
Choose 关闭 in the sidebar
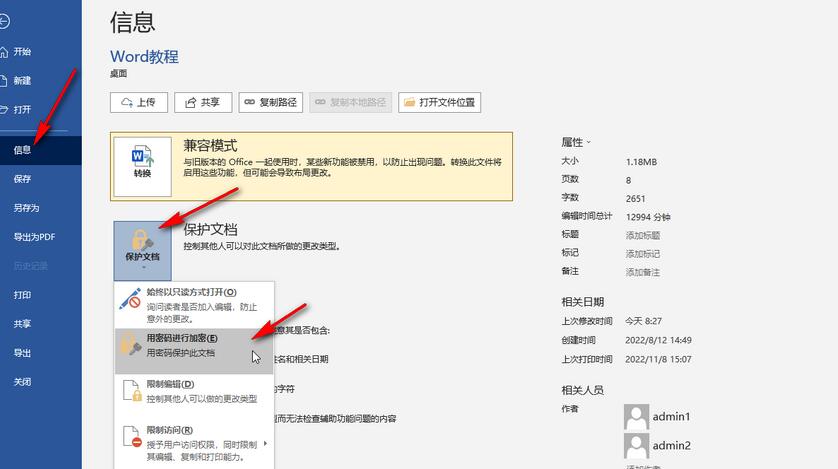(x=22, y=382)
